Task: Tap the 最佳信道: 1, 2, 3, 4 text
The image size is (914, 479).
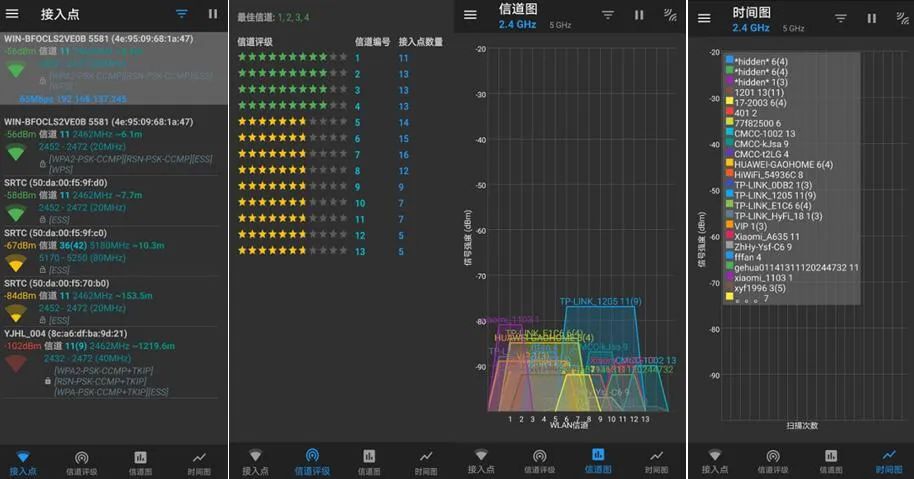Action: click(273, 17)
